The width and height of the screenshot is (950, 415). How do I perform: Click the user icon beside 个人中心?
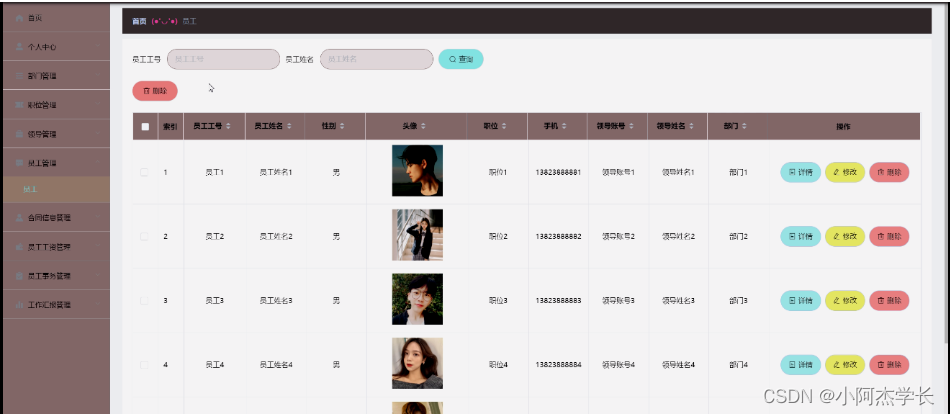click(19, 47)
